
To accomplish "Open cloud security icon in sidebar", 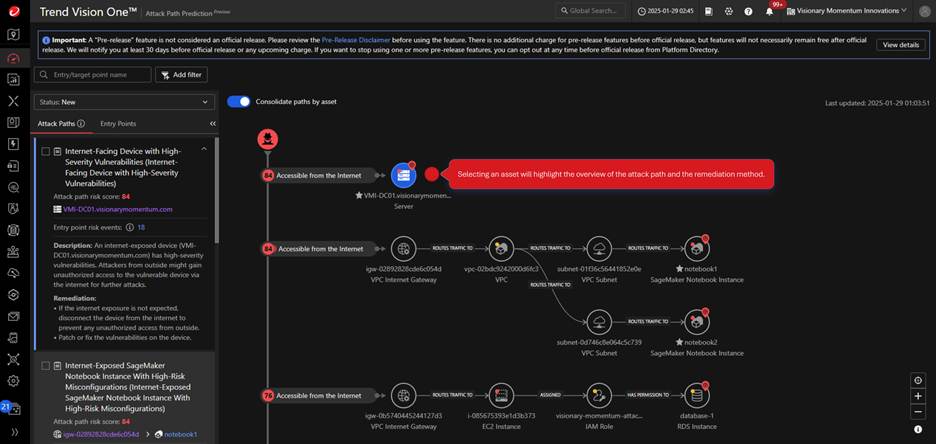I will click(14, 273).
